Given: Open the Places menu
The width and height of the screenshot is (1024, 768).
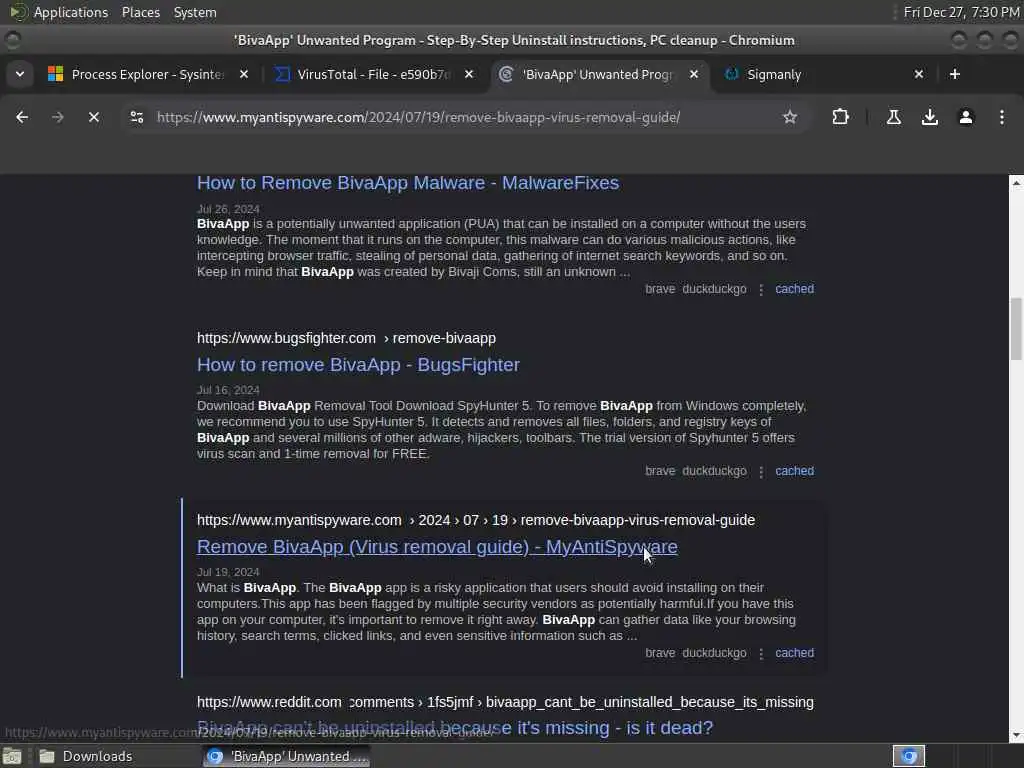Looking at the screenshot, I should 140,12.
